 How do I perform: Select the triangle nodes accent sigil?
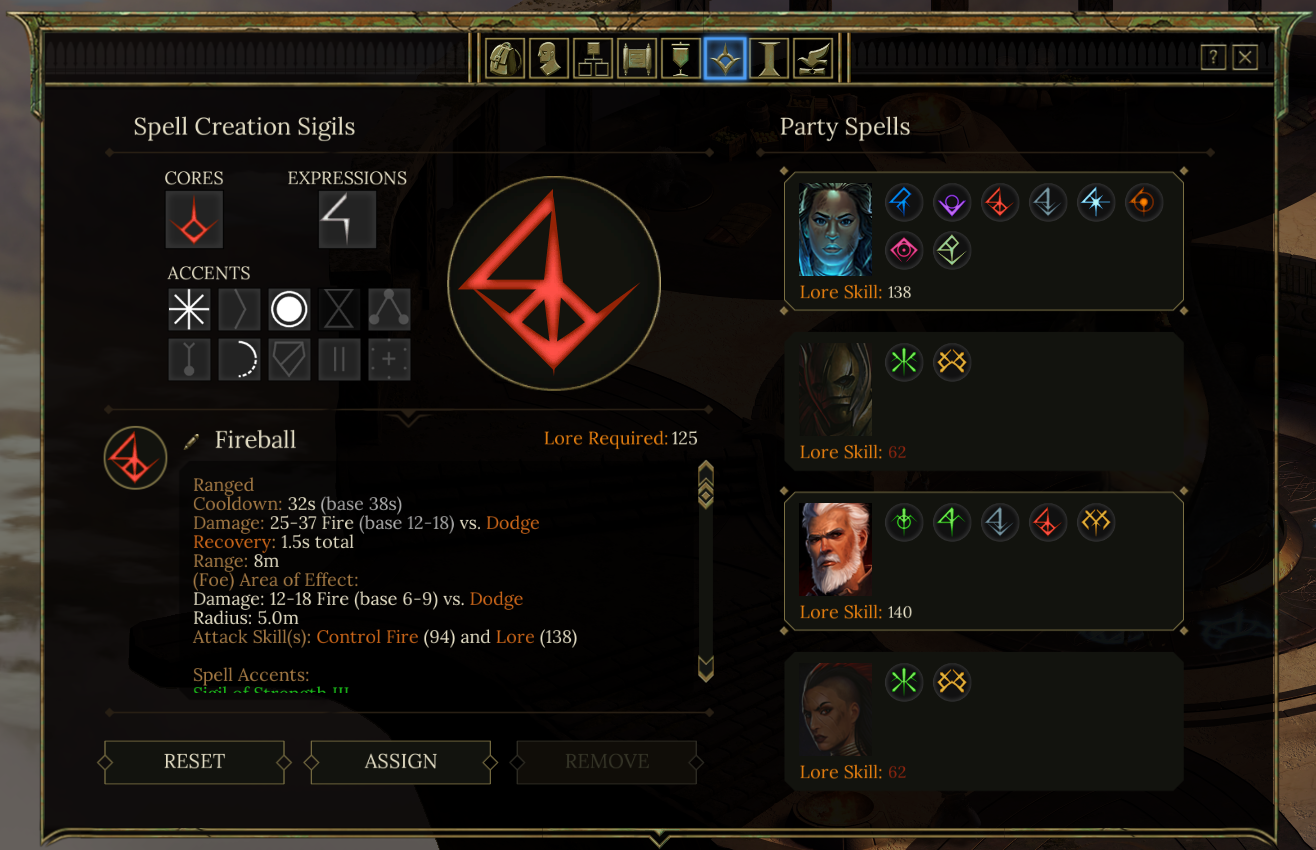coord(389,310)
